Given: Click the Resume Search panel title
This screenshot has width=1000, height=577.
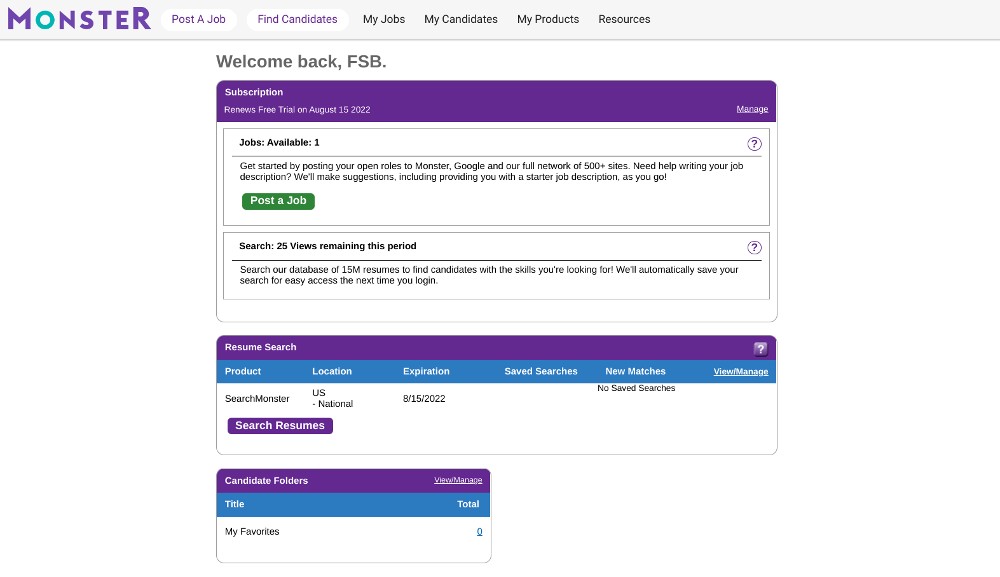Looking at the screenshot, I should [260, 347].
